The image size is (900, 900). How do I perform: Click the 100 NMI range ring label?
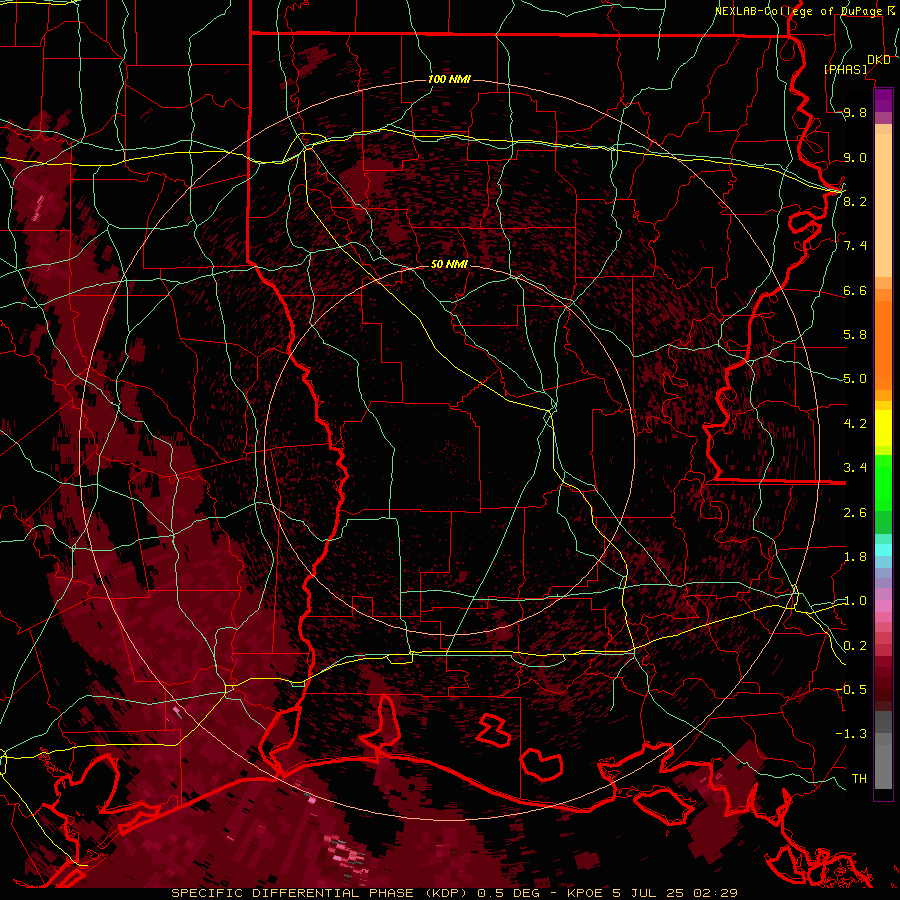click(x=449, y=79)
